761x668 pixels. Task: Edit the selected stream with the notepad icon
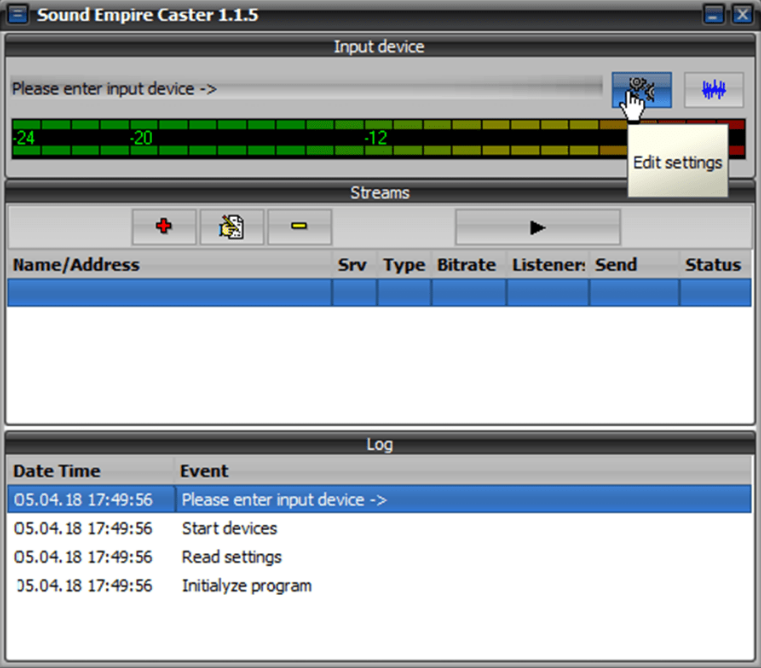pyautogui.click(x=232, y=227)
